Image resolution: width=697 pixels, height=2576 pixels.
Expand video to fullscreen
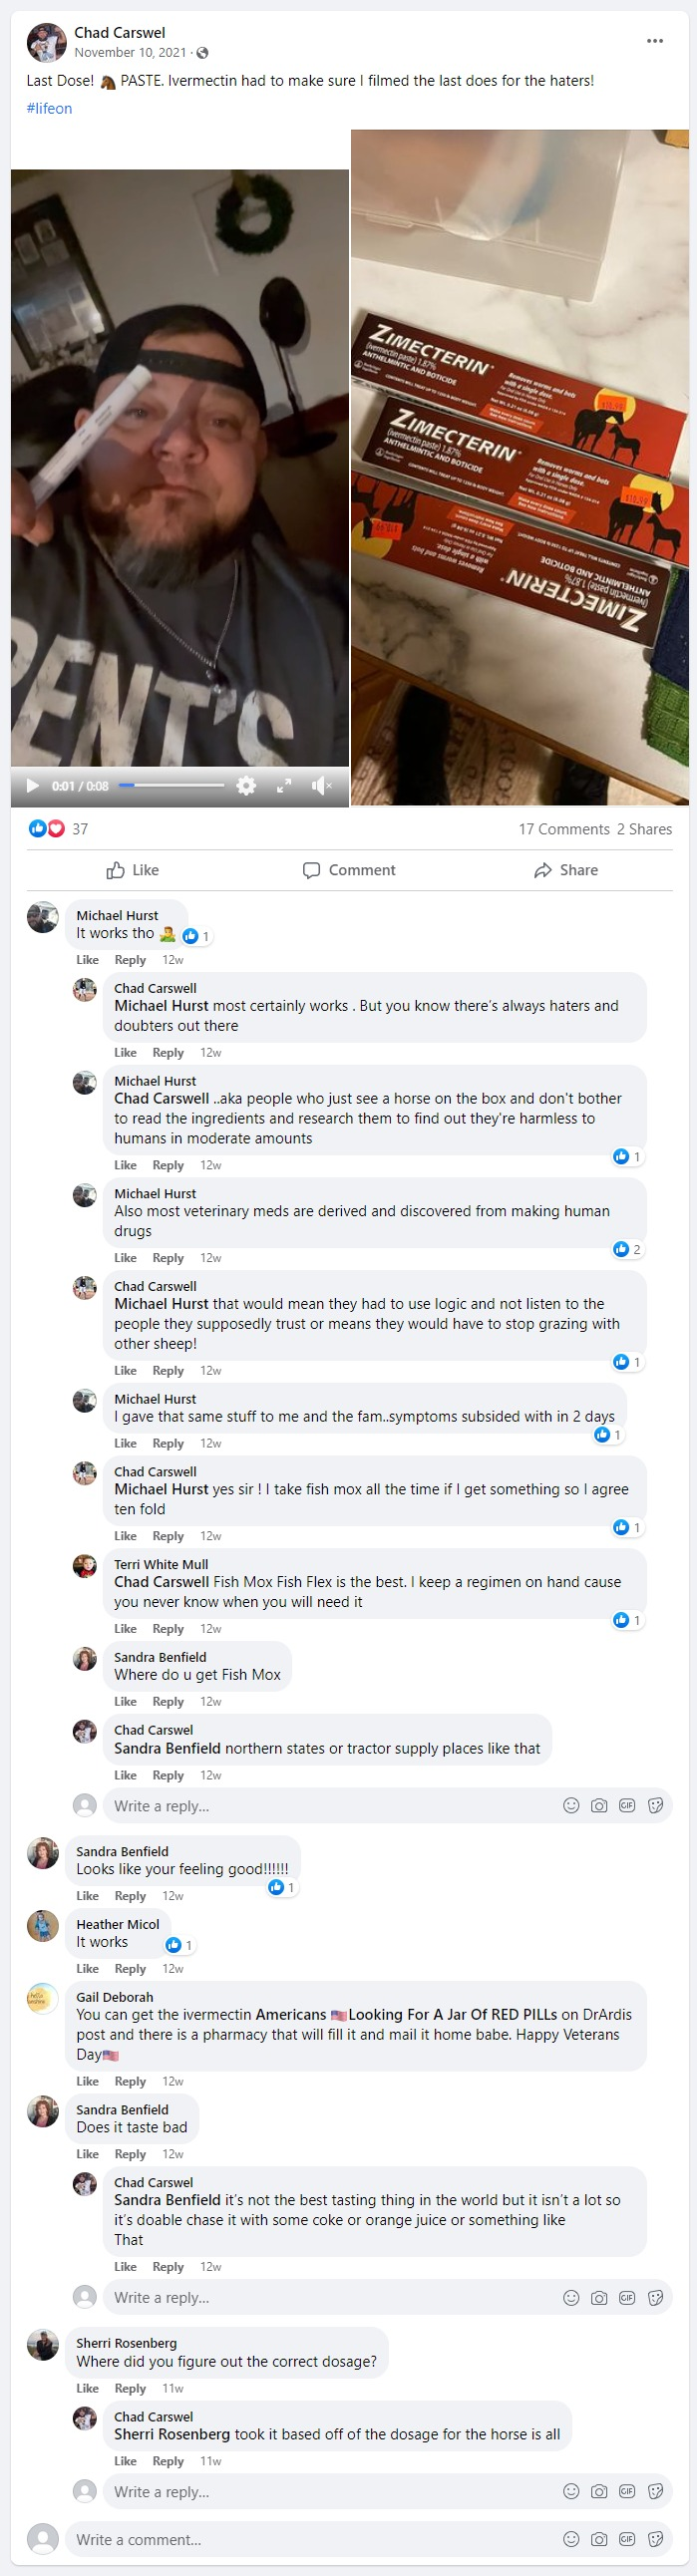[x=284, y=786]
